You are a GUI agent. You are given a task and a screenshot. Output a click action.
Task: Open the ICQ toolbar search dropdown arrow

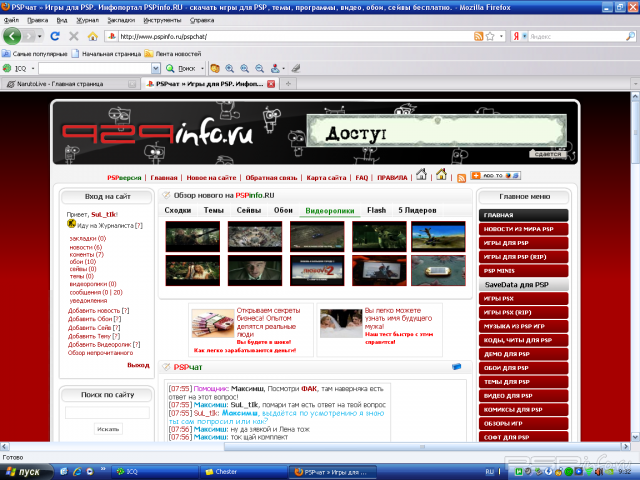point(155,68)
